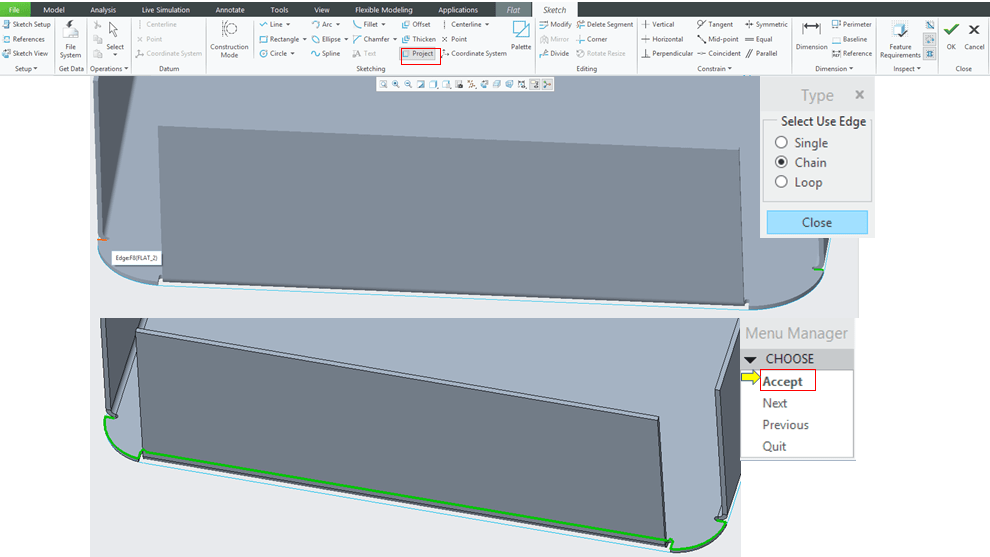
Task: Select the Loop radio button
Action: click(782, 182)
